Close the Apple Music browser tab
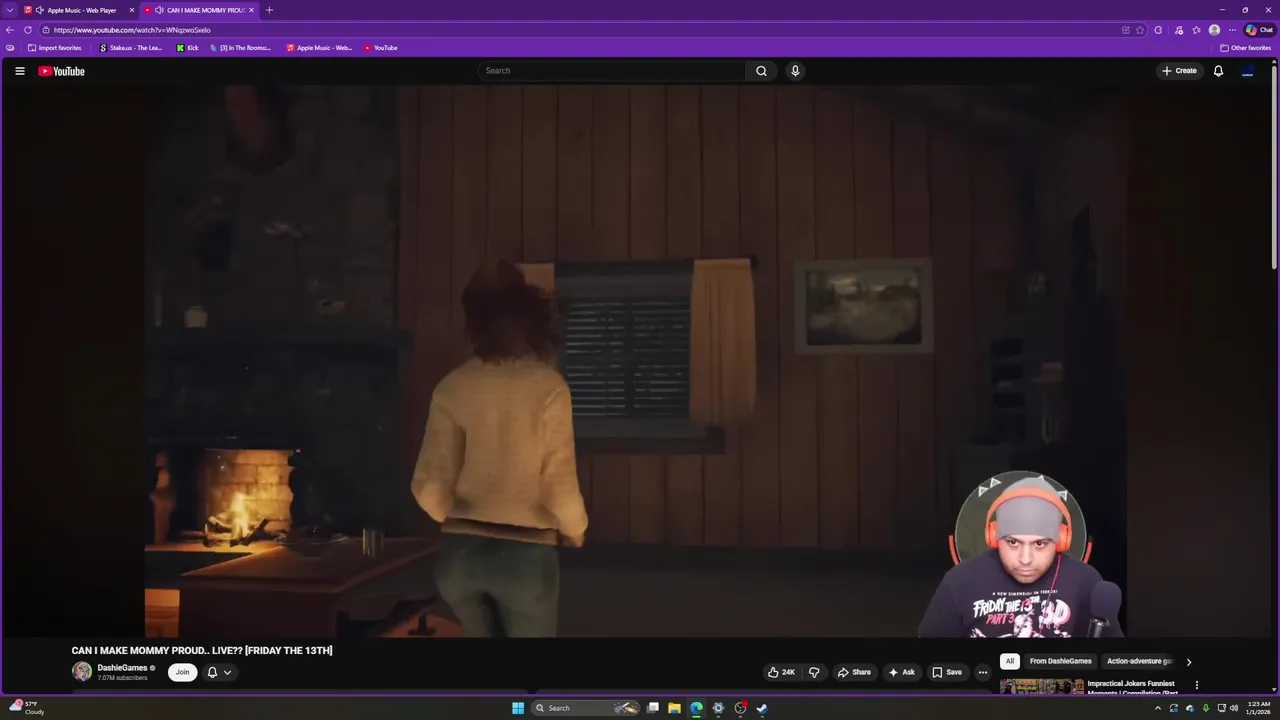 [131, 10]
